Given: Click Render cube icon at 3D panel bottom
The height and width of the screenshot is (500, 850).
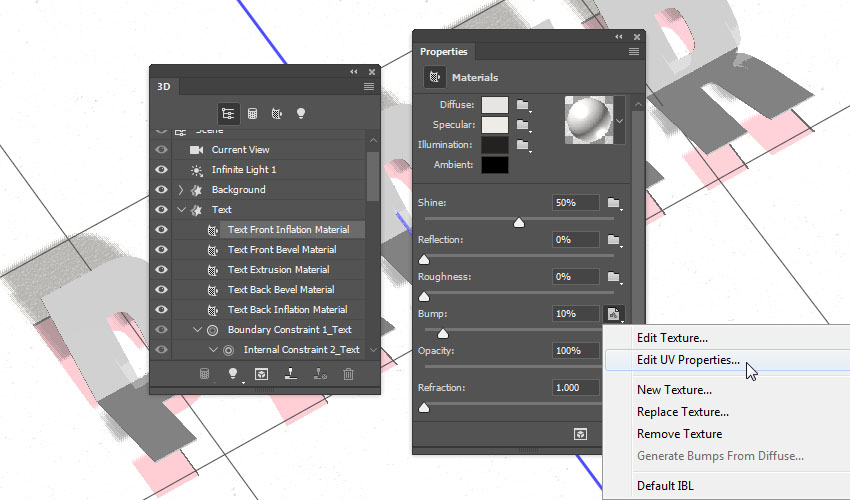Looking at the screenshot, I should 261,374.
